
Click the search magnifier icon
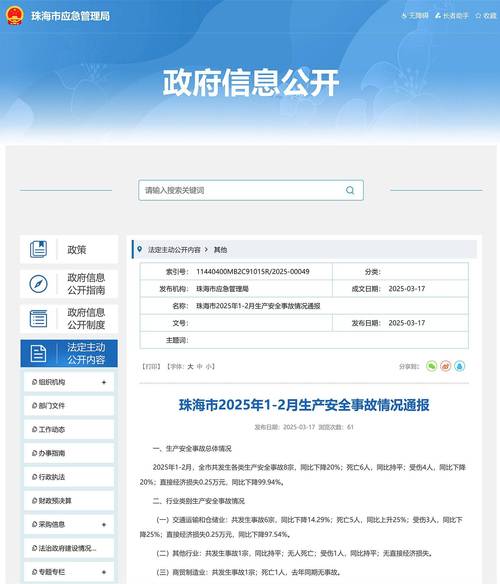click(350, 190)
